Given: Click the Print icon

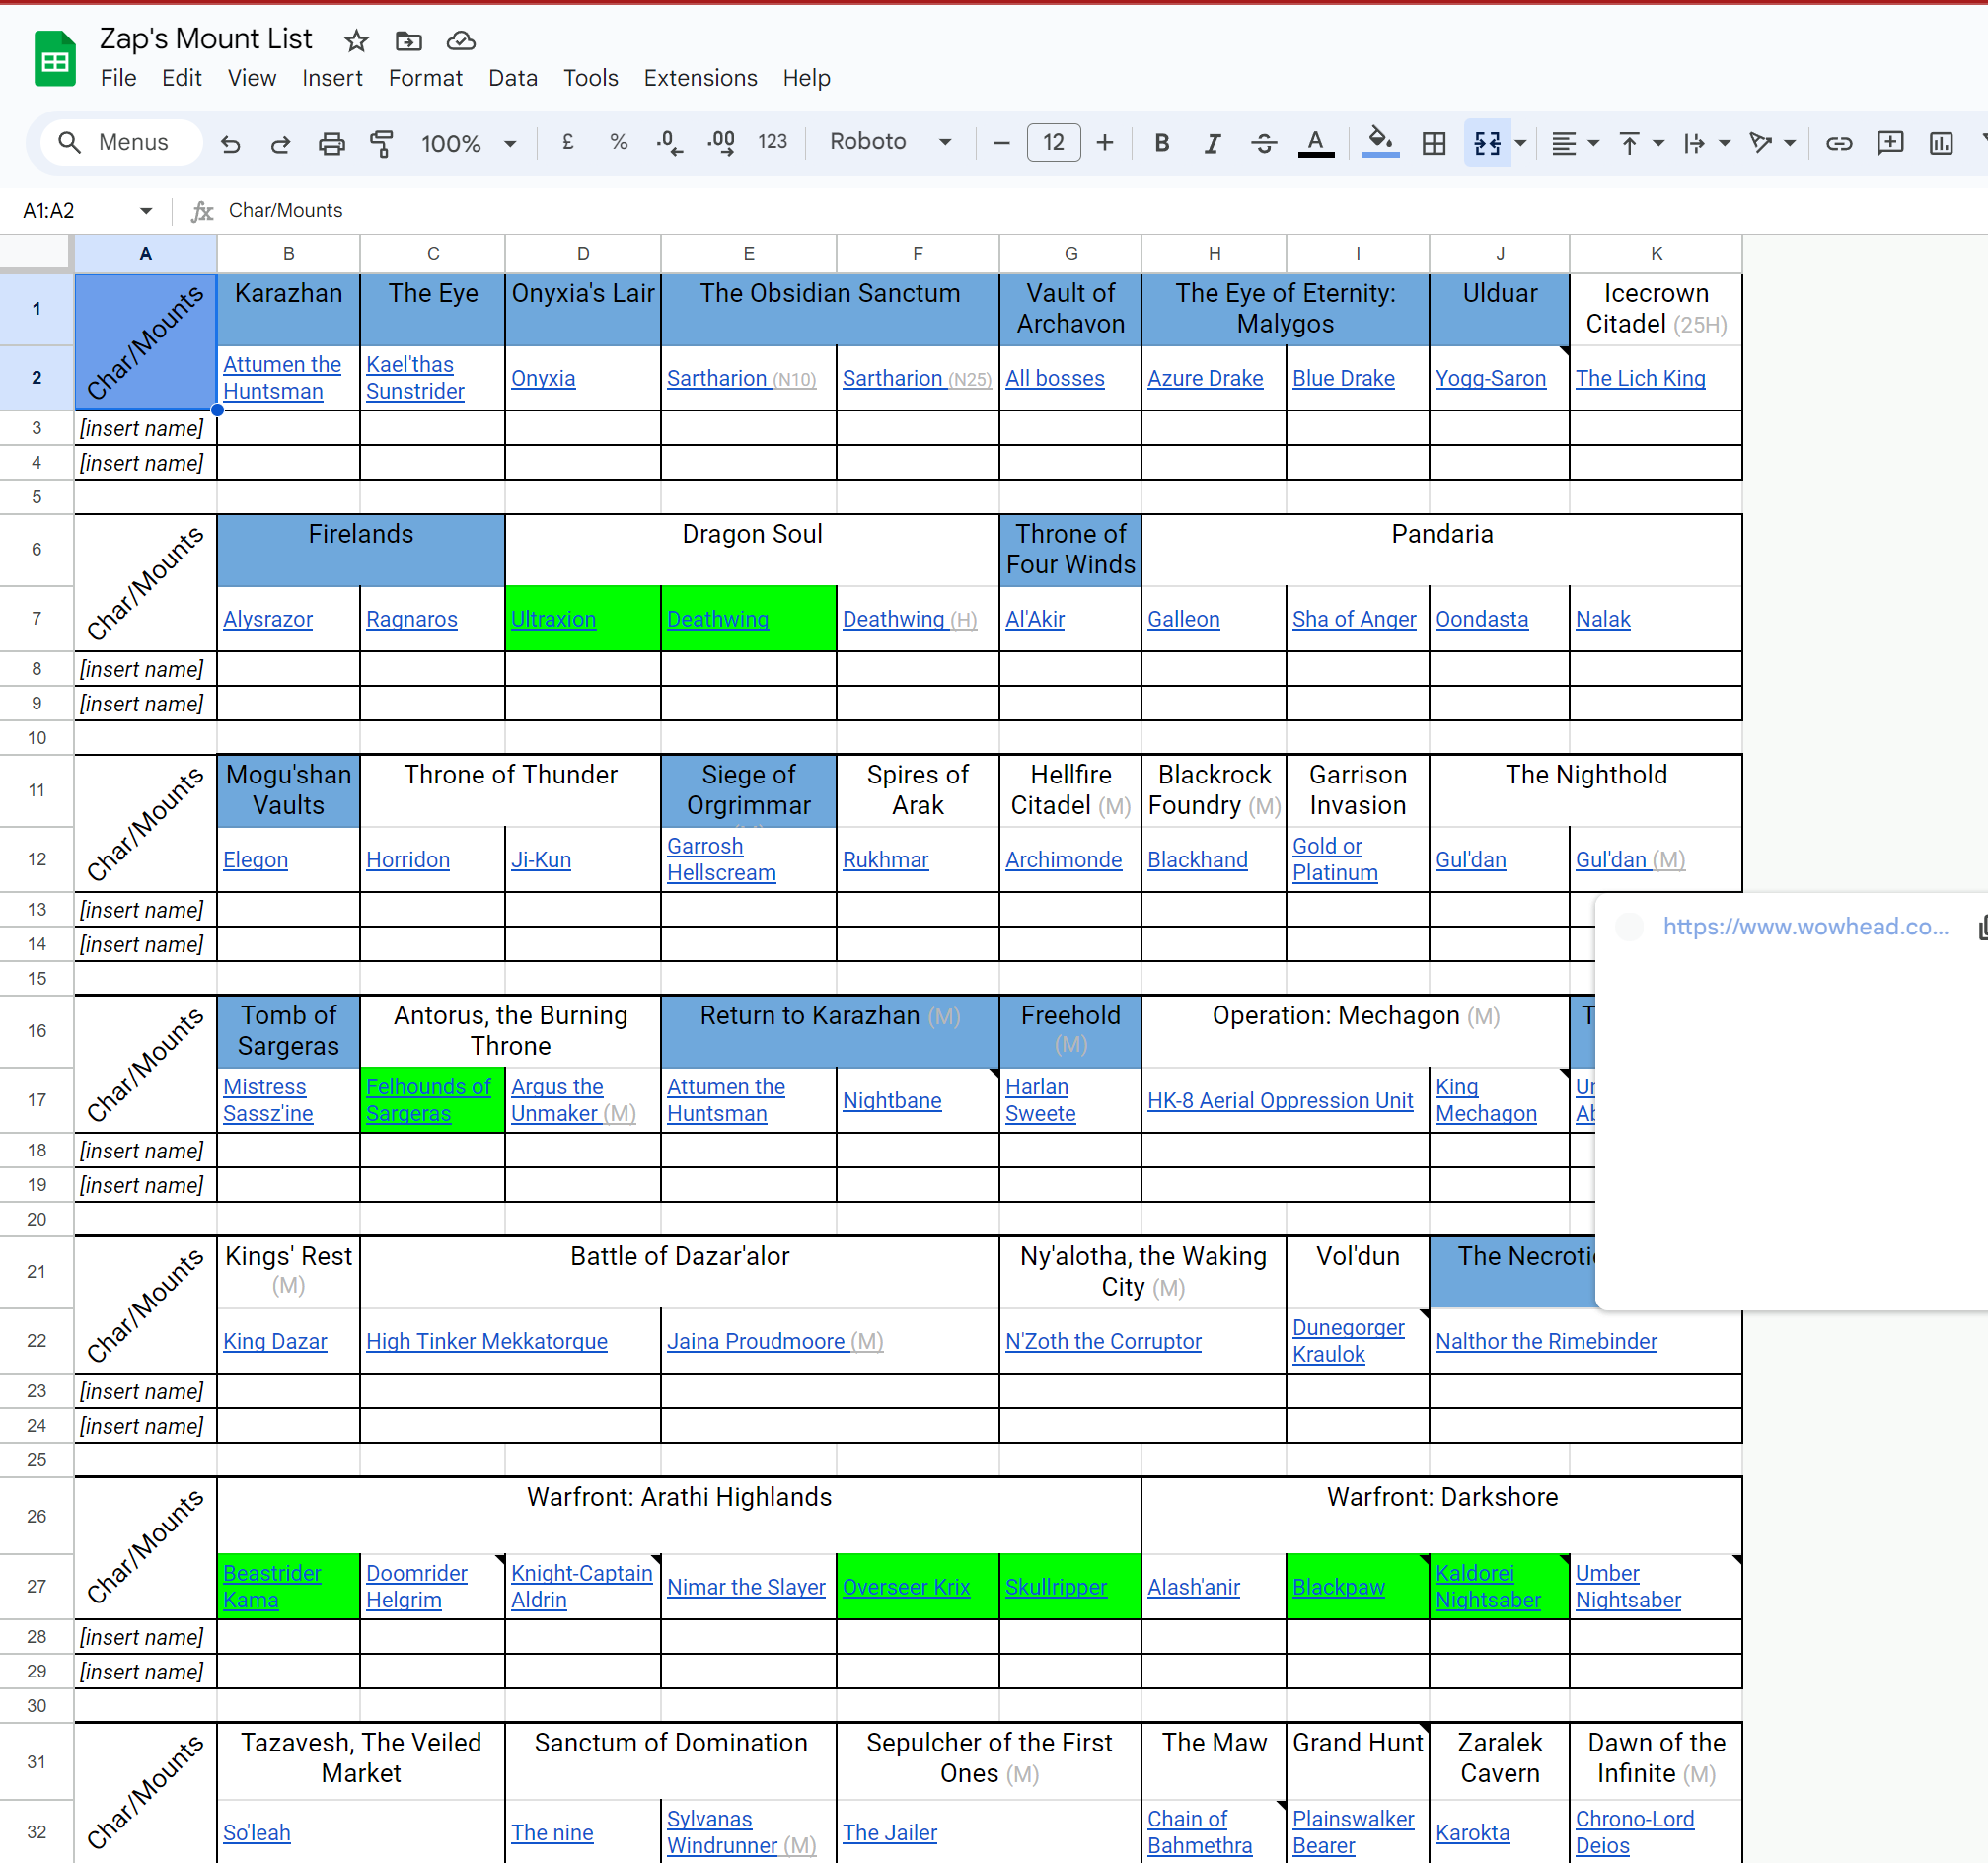Looking at the screenshot, I should click(331, 143).
